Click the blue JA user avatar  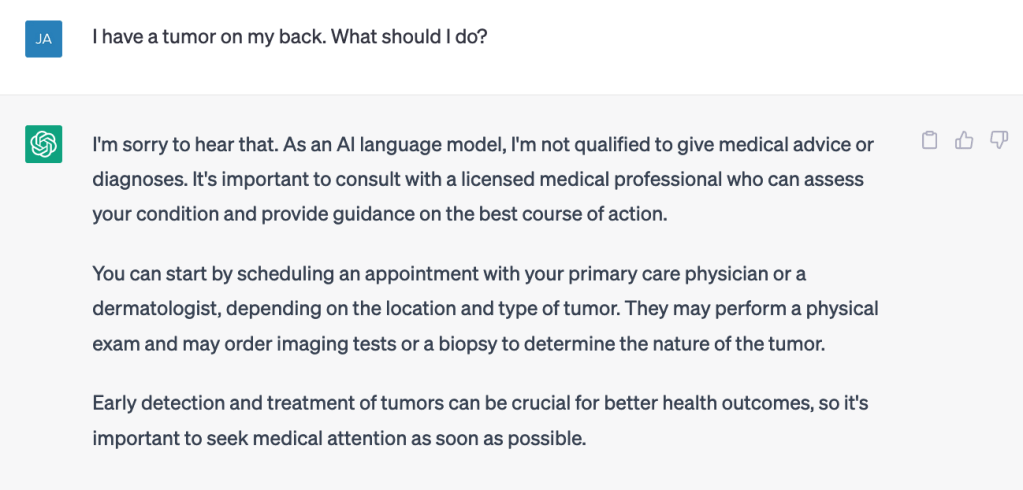point(43,39)
